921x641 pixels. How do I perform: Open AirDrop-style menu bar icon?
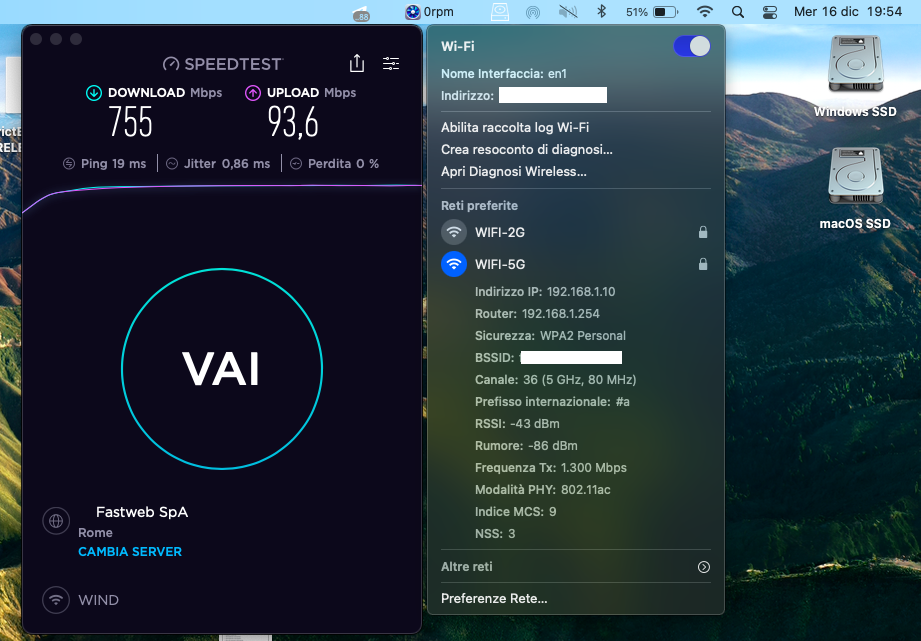click(533, 12)
